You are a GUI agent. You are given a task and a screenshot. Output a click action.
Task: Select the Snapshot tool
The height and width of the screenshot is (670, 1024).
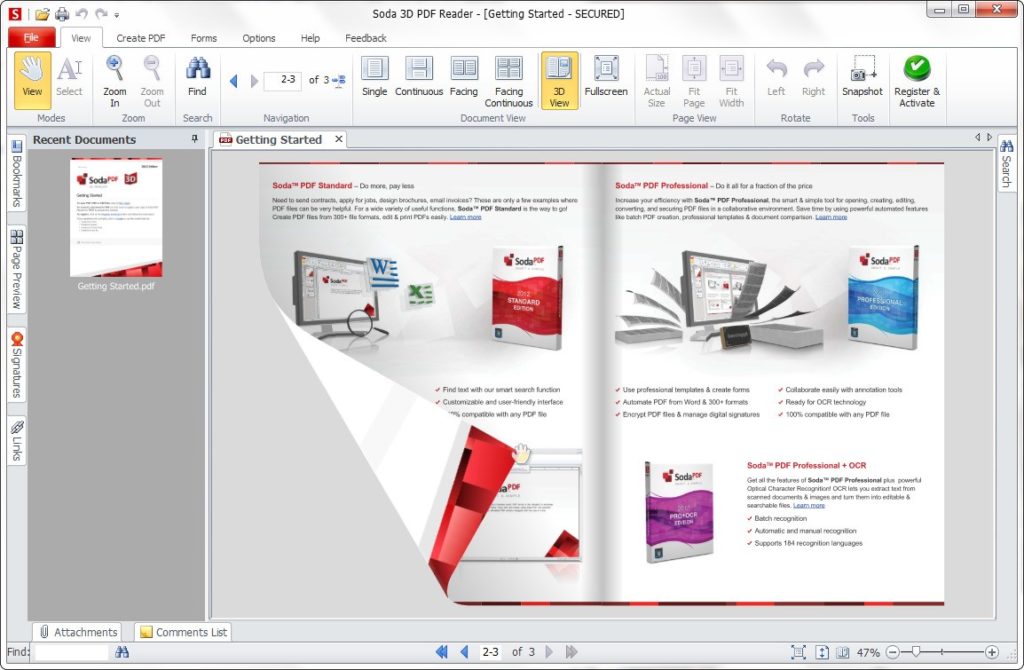861,80
